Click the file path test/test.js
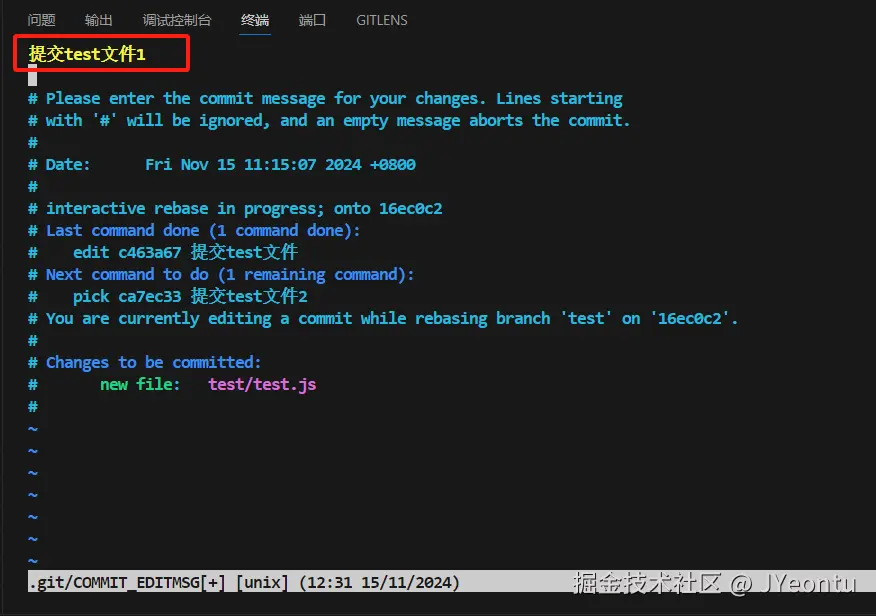The width and height of the screenshot is (876, 616). tap(262, 384)
